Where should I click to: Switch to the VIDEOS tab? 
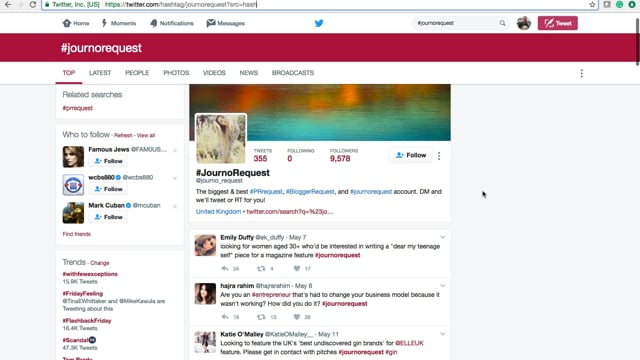[x=214, y=73]
